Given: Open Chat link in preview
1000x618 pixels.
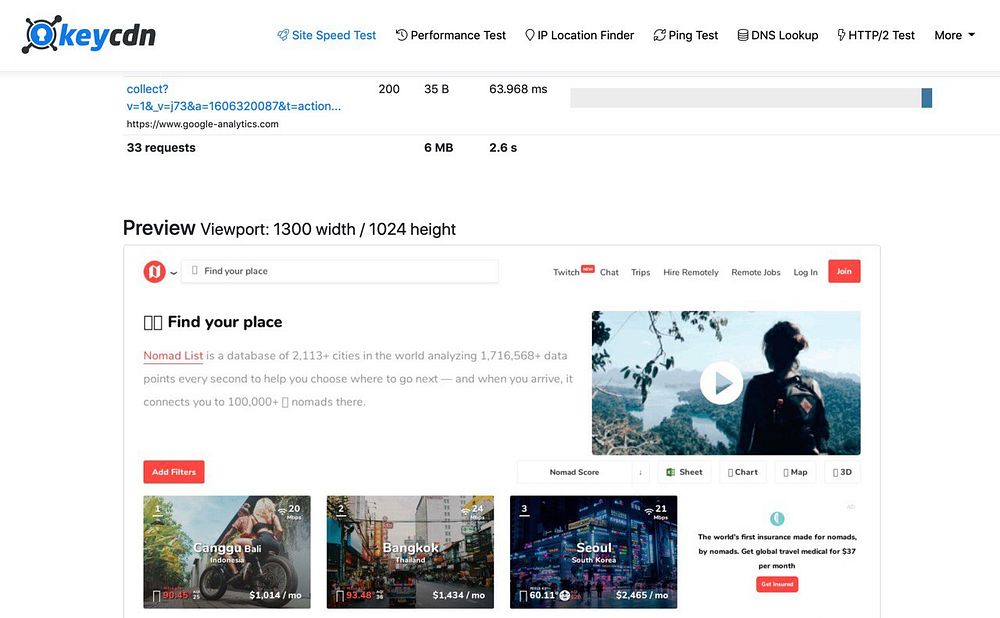Looking at the screenshot, I should pos(609,272).
